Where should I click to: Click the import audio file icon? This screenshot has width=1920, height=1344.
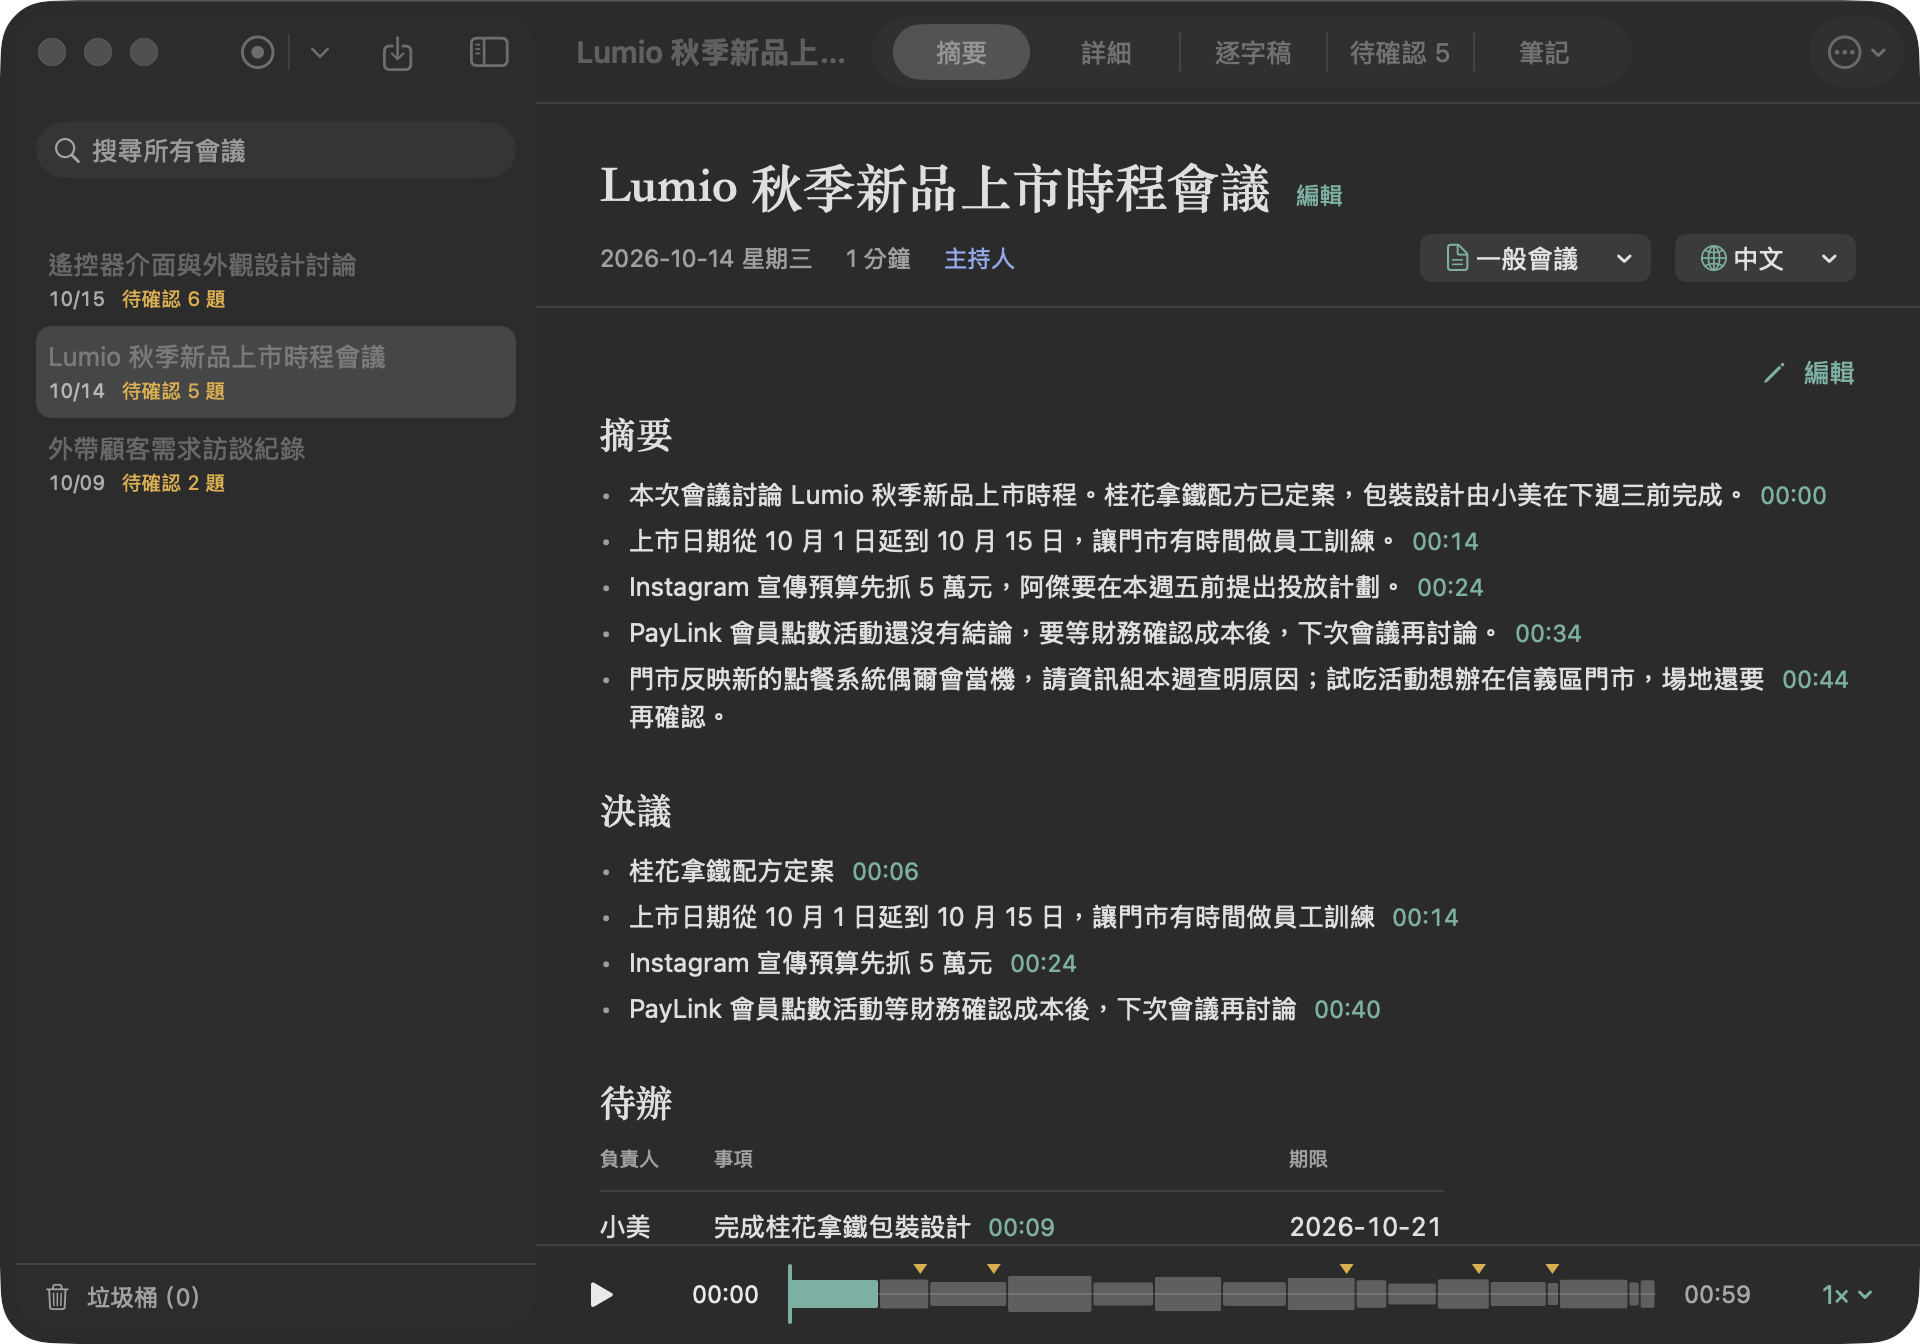[397, 53]
